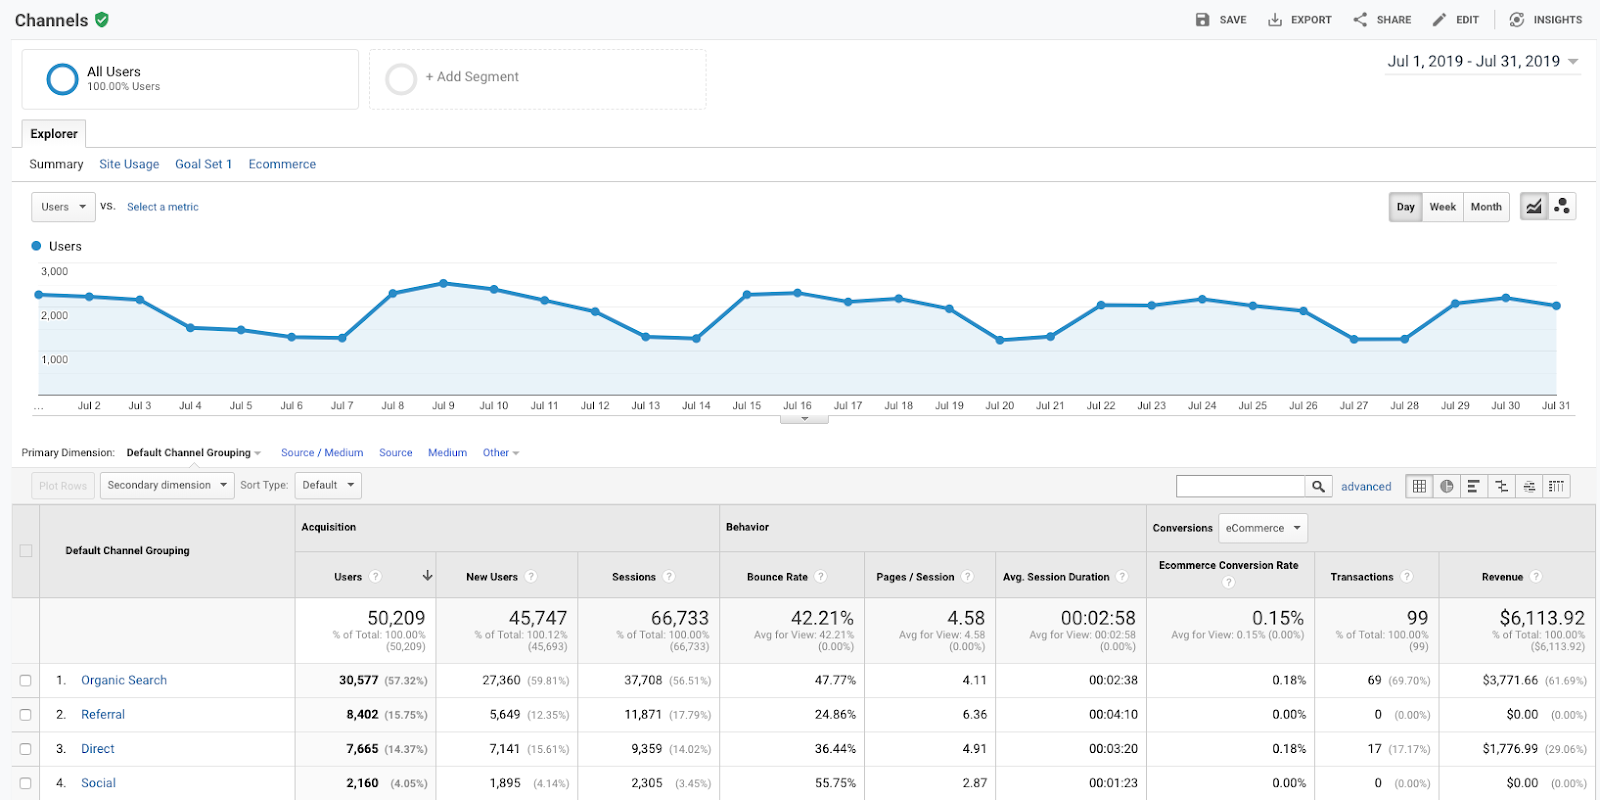Viewport: 1600px width, 800px height.
Task: Choose the Medium primary dimension link
Action: click(x=447, y=453)
